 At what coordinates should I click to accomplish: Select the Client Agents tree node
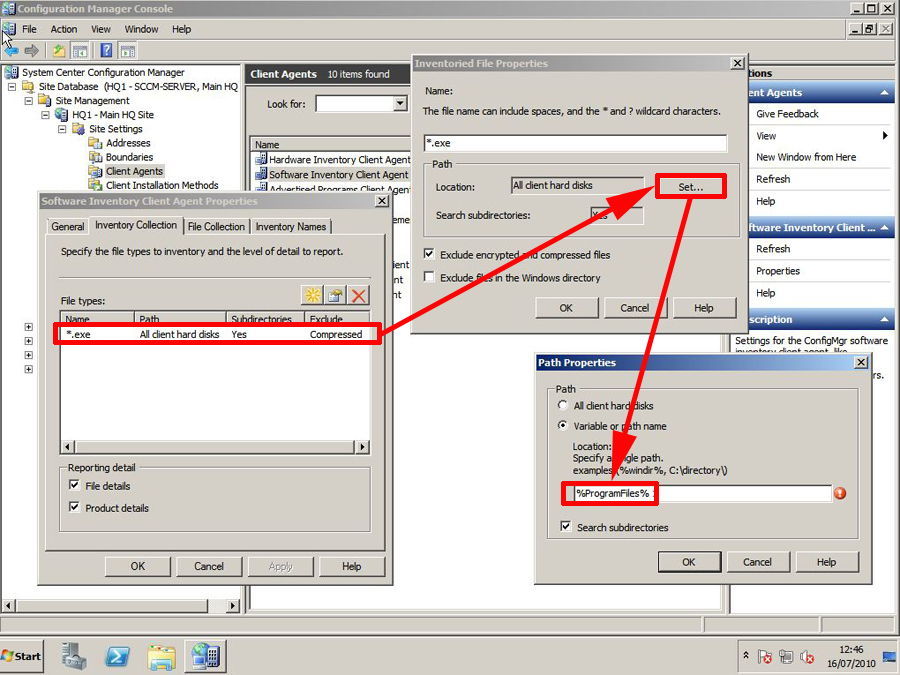(134, 171)
